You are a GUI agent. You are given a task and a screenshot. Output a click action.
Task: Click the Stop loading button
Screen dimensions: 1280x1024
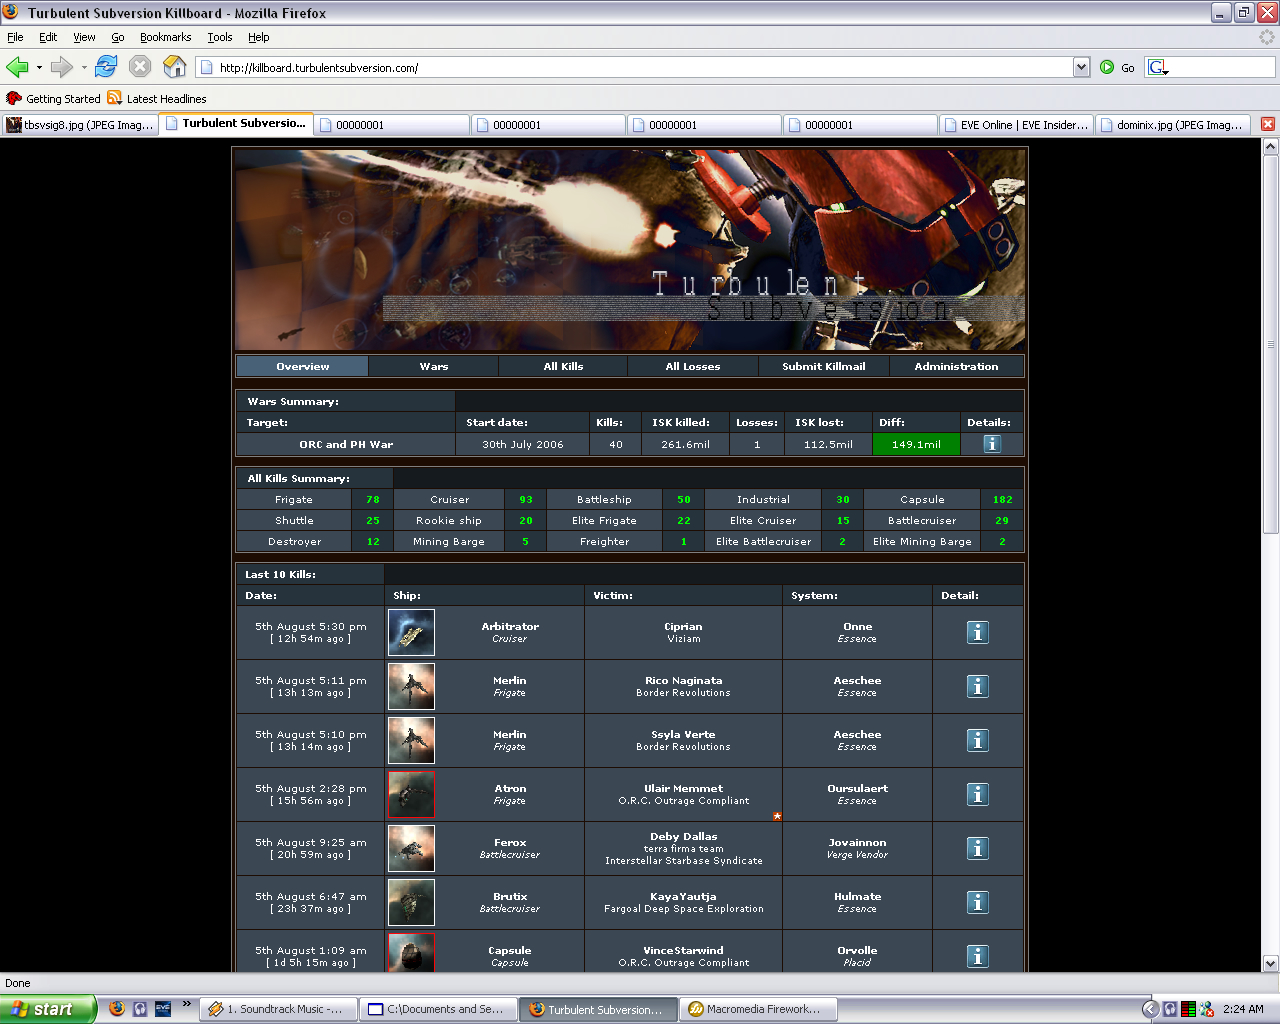(140, 67)
